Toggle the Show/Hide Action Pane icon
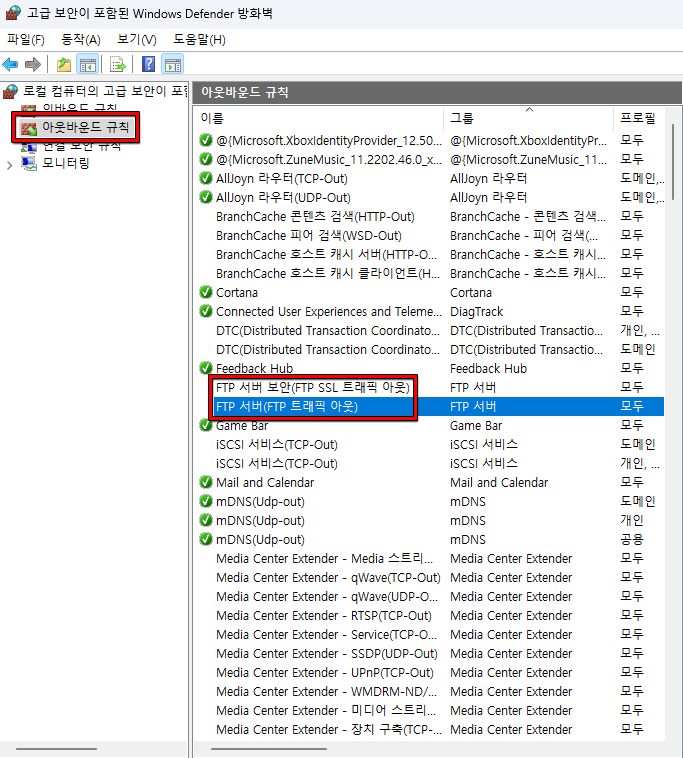Screen dimensions: 683x758 [x=173, y=64]
